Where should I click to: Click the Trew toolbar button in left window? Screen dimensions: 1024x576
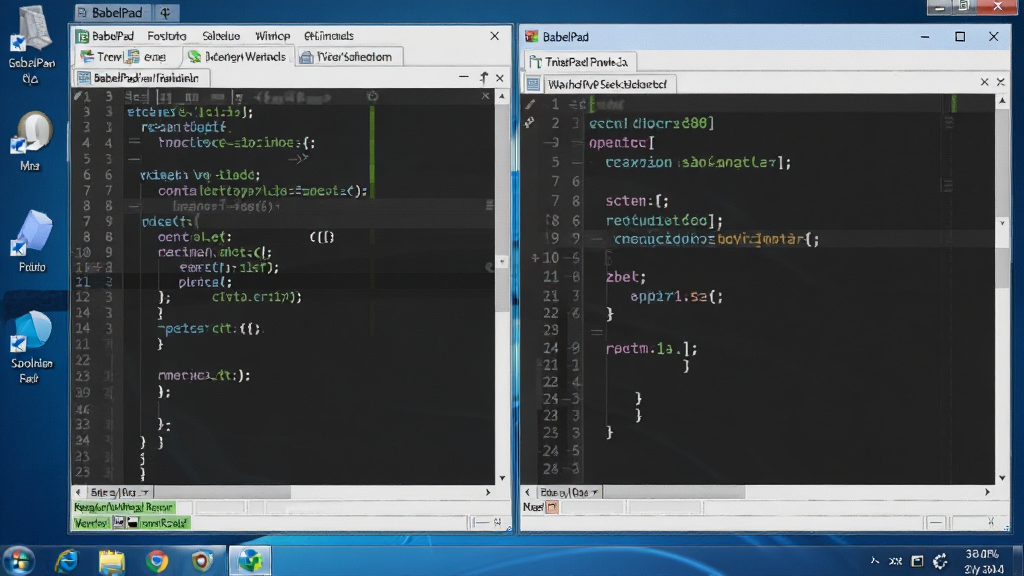(x=102, y=57)
